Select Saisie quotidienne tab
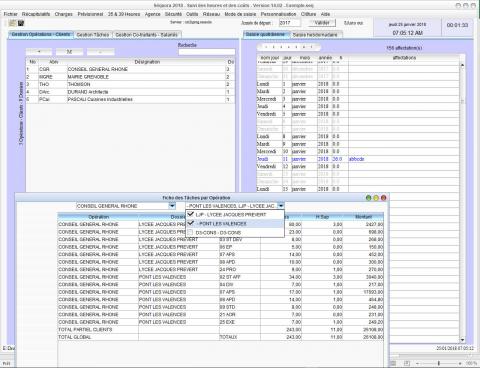 point(266,34)
